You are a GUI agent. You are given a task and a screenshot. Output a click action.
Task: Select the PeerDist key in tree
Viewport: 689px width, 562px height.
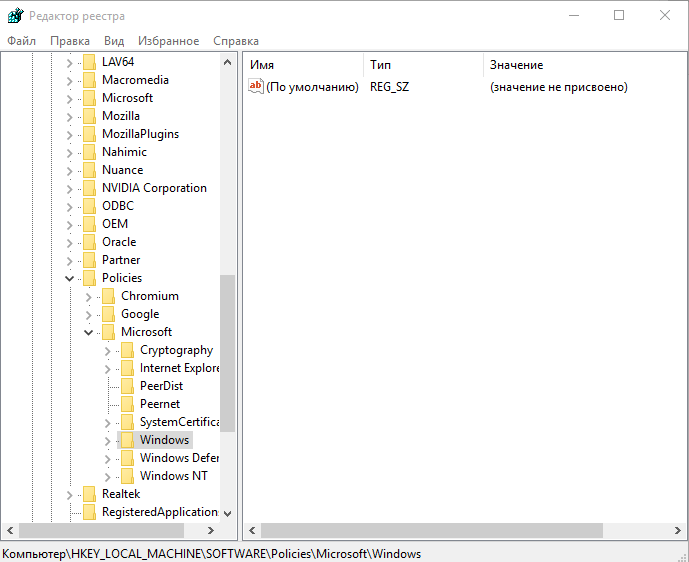pos(161,386)
